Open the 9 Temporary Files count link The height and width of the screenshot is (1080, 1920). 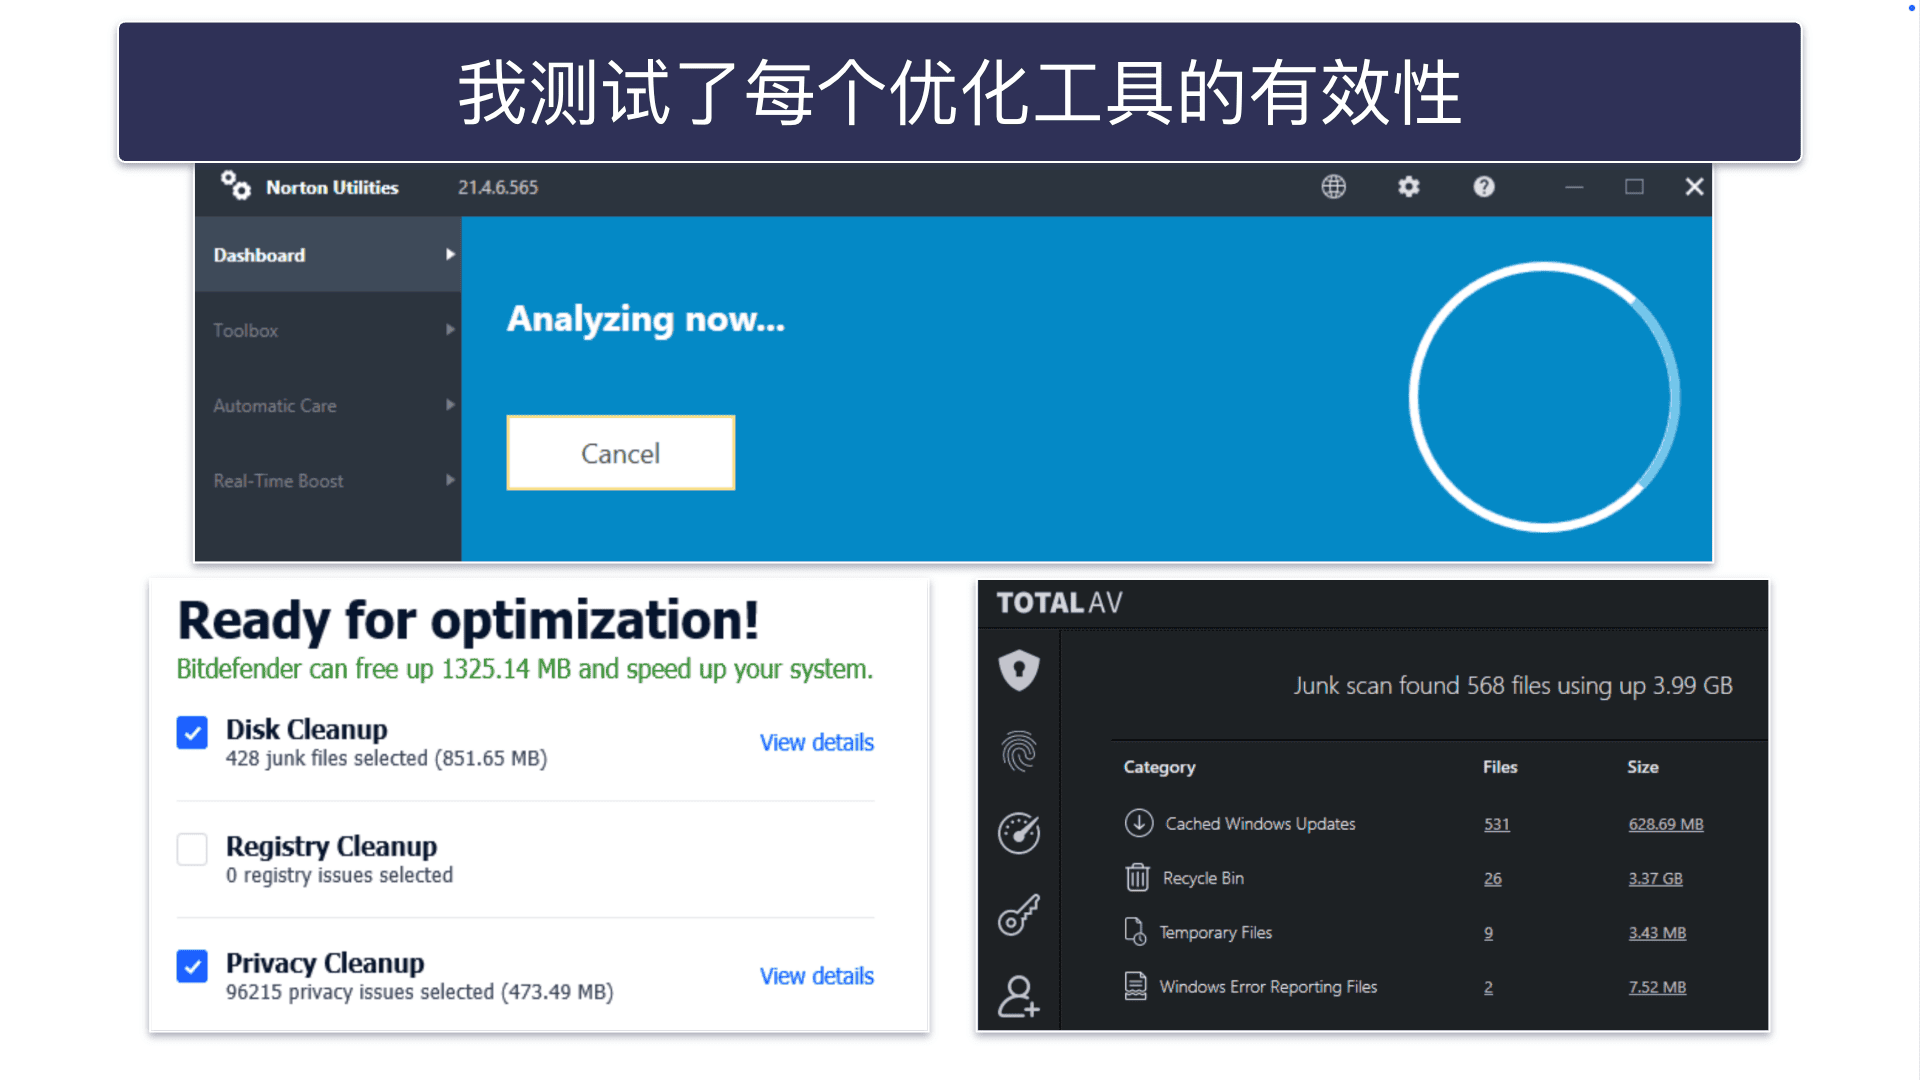click(x=1488, y=932)
